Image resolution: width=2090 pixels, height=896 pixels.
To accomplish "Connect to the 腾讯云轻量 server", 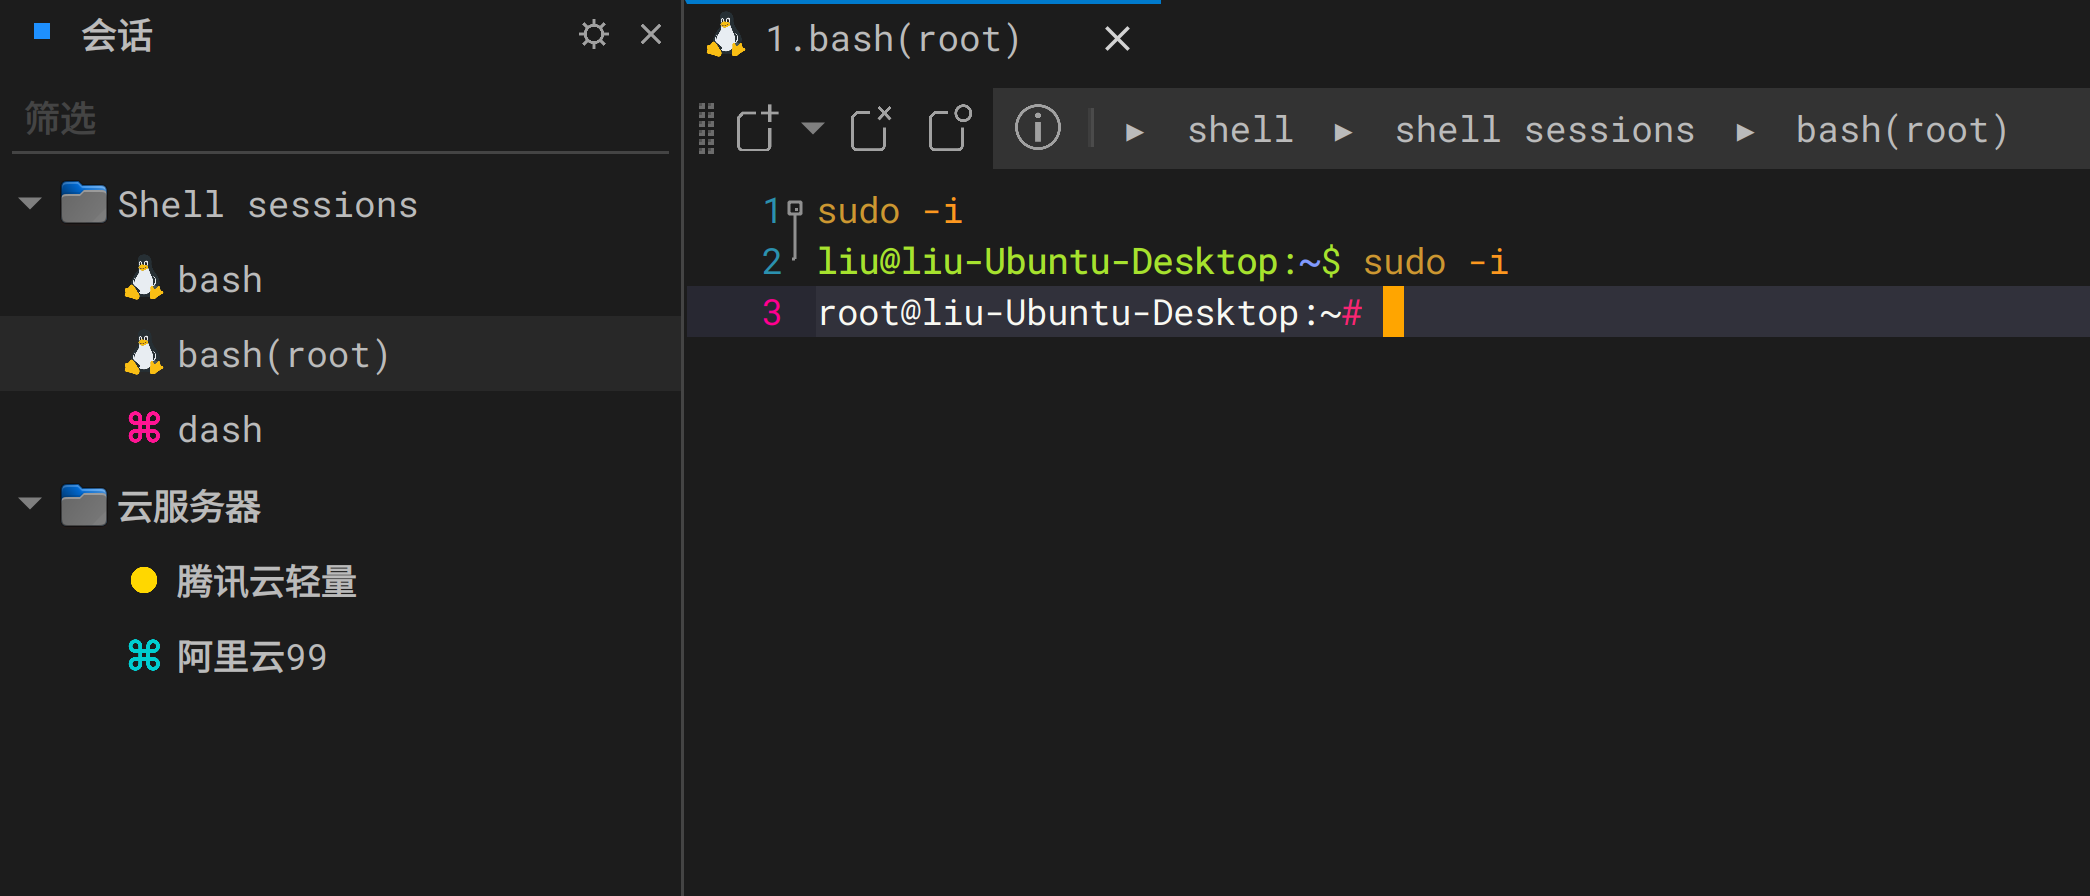I will (266, 581).
